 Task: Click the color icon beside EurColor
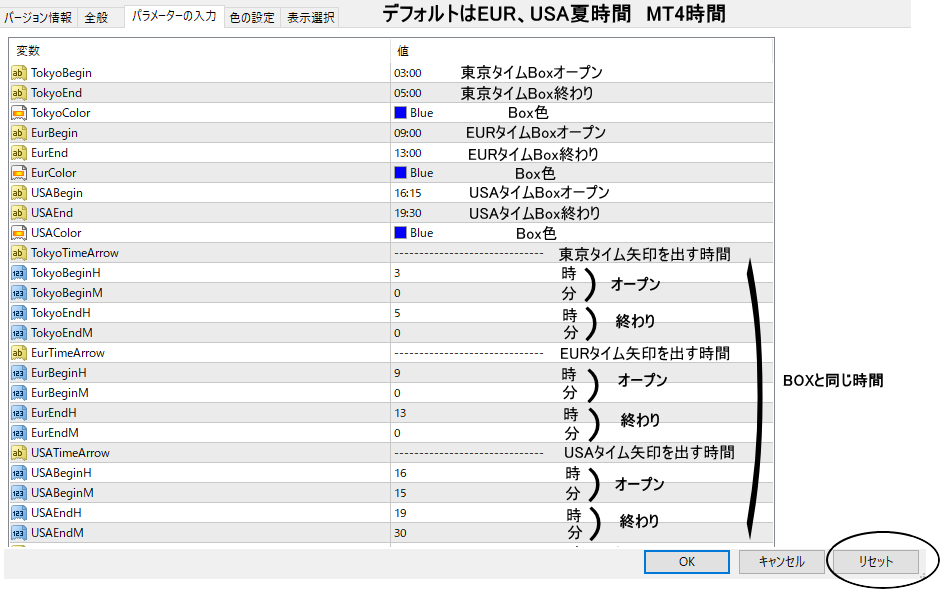[18, 173]
